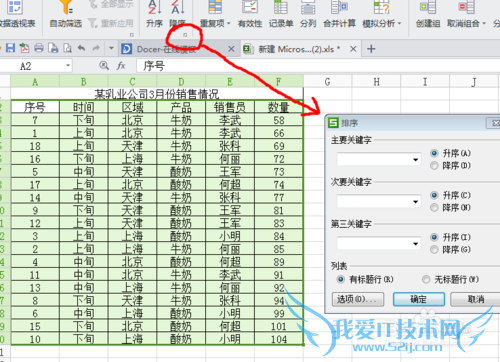This screenshot has width=500, height=362.
Task: Select column H header
Action: [376, 82]
